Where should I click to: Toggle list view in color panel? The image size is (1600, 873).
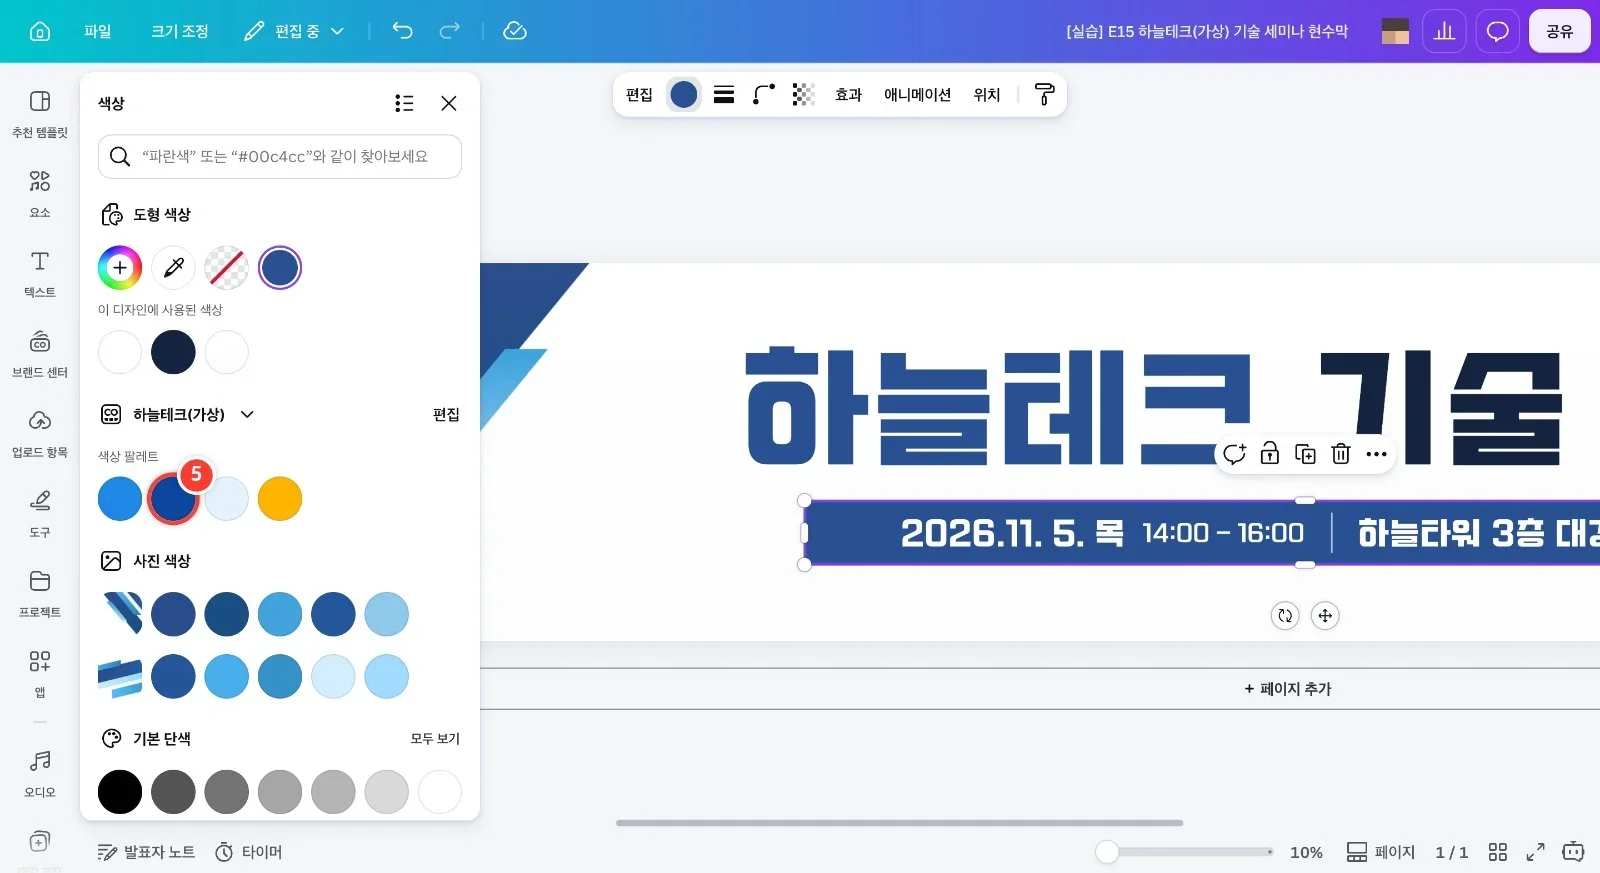(x=404, y=103)
